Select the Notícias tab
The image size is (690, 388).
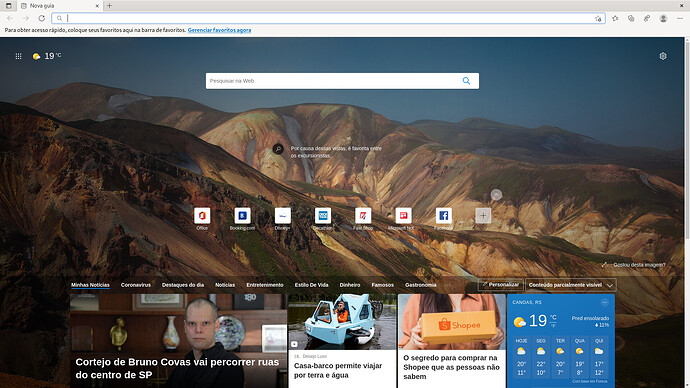point(225,285)
